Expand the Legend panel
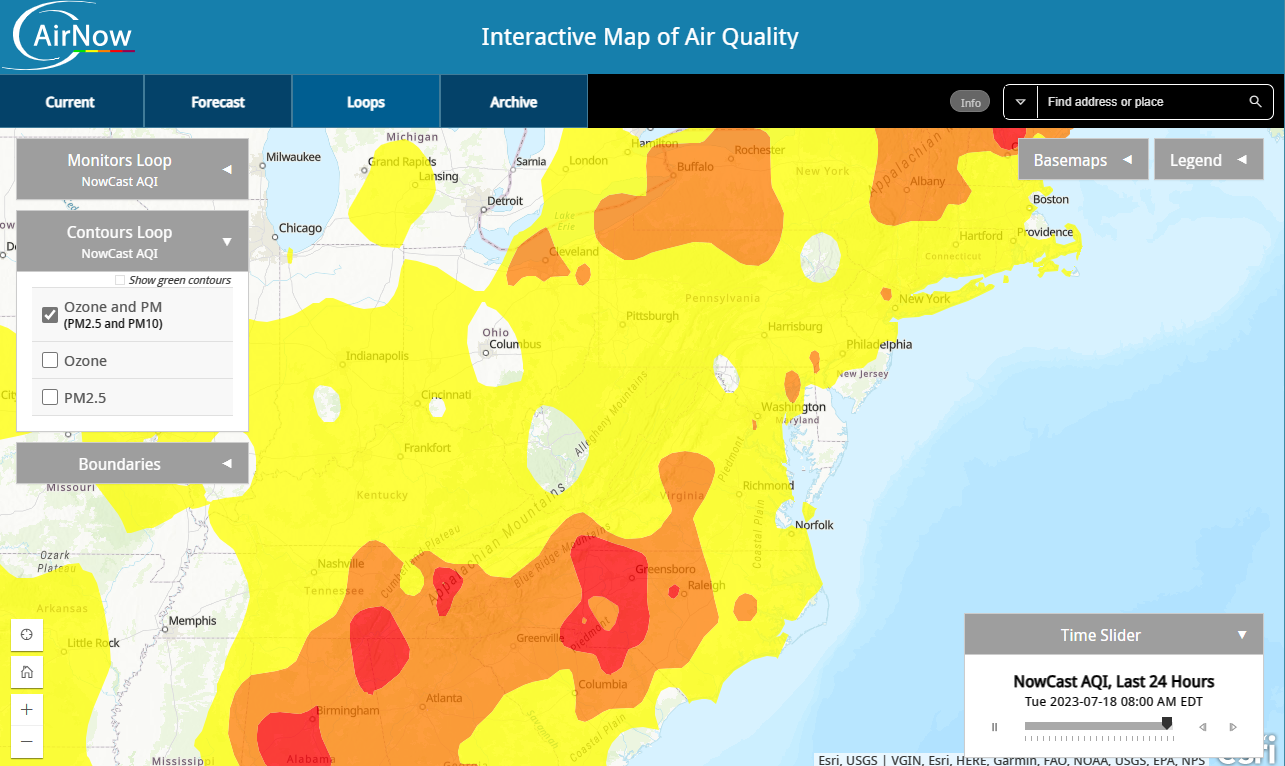The width and height of the screenshot is (1285, 766). click(1209, 159)
